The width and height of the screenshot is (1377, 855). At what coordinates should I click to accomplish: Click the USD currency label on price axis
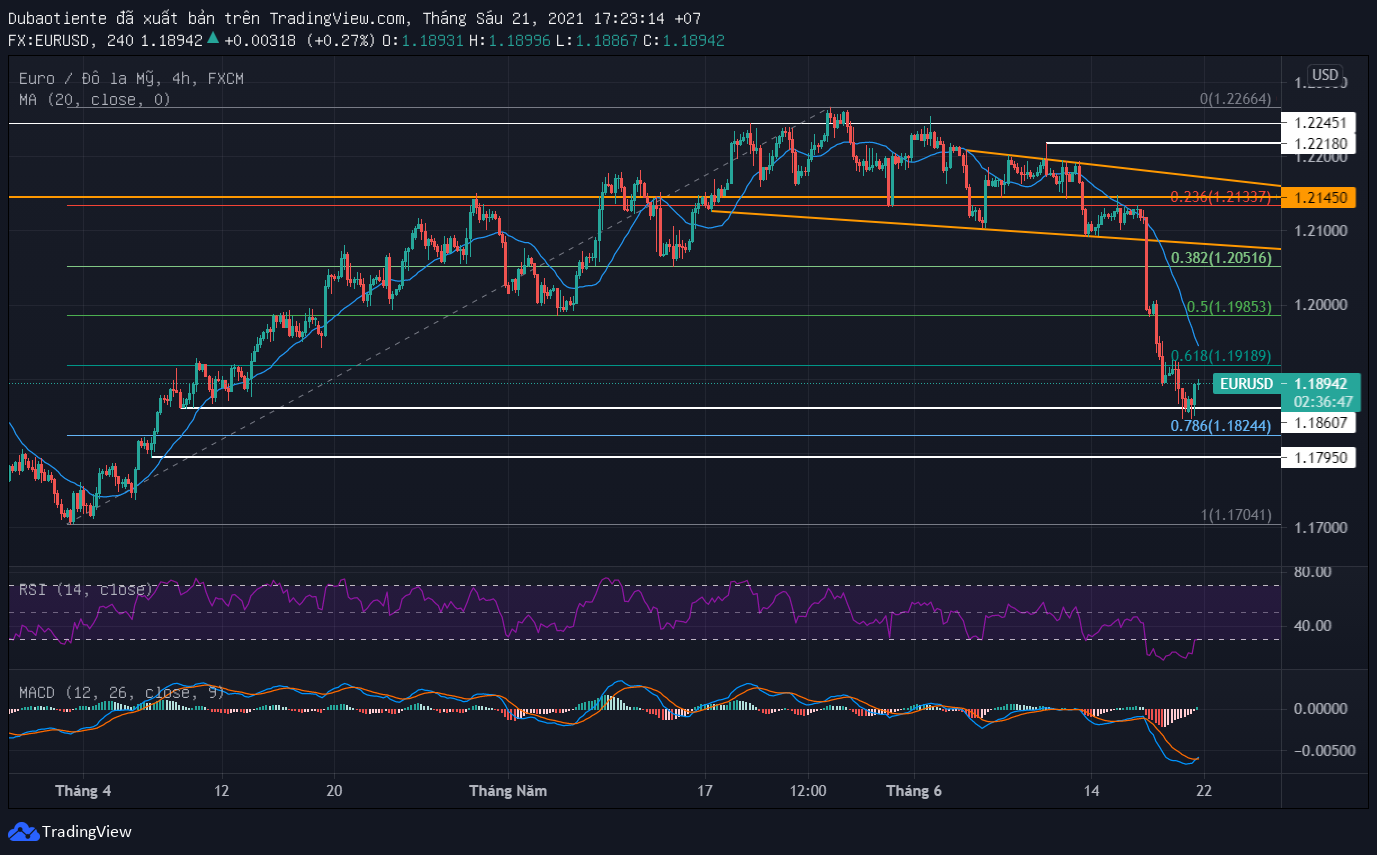[1325, 75]
